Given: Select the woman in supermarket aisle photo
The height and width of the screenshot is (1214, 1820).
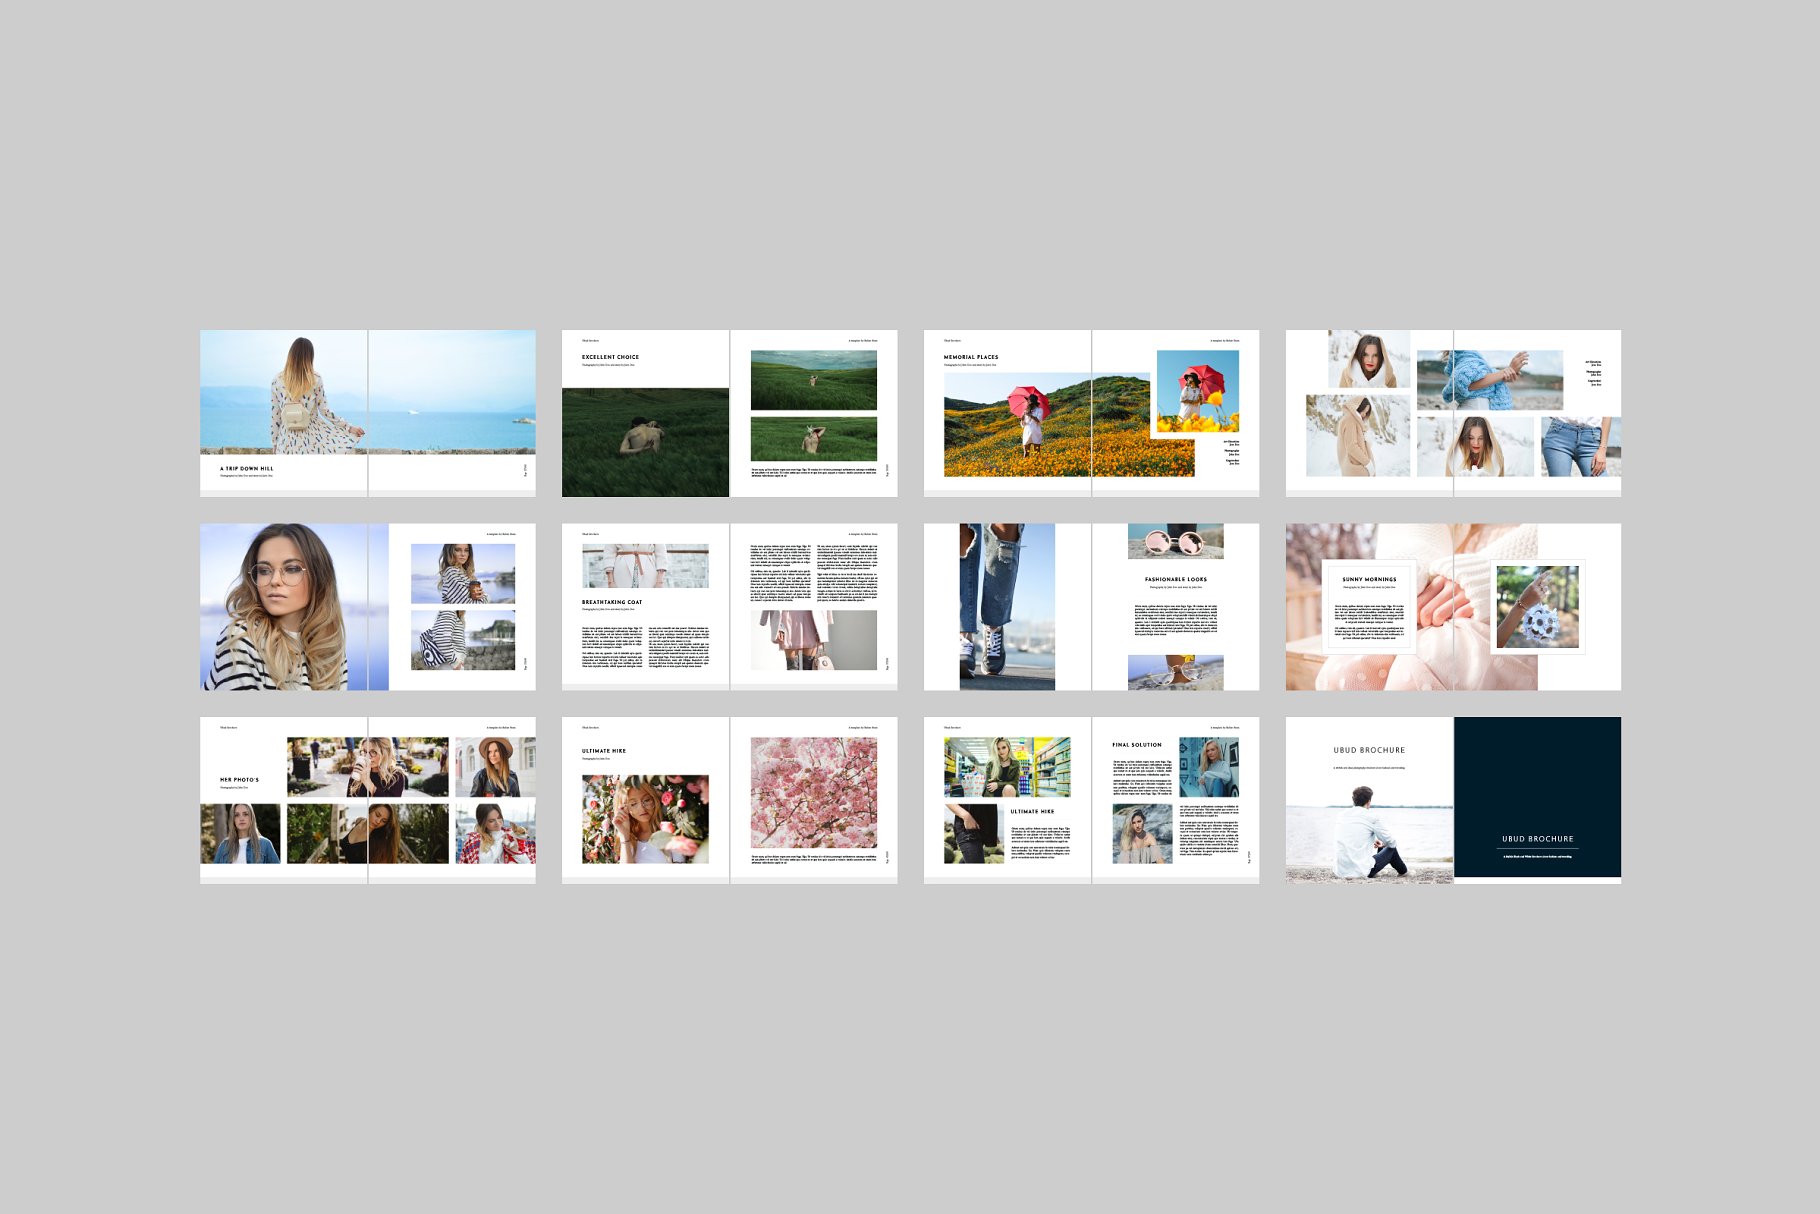Looking at the screenshot, I should 1006,767.
